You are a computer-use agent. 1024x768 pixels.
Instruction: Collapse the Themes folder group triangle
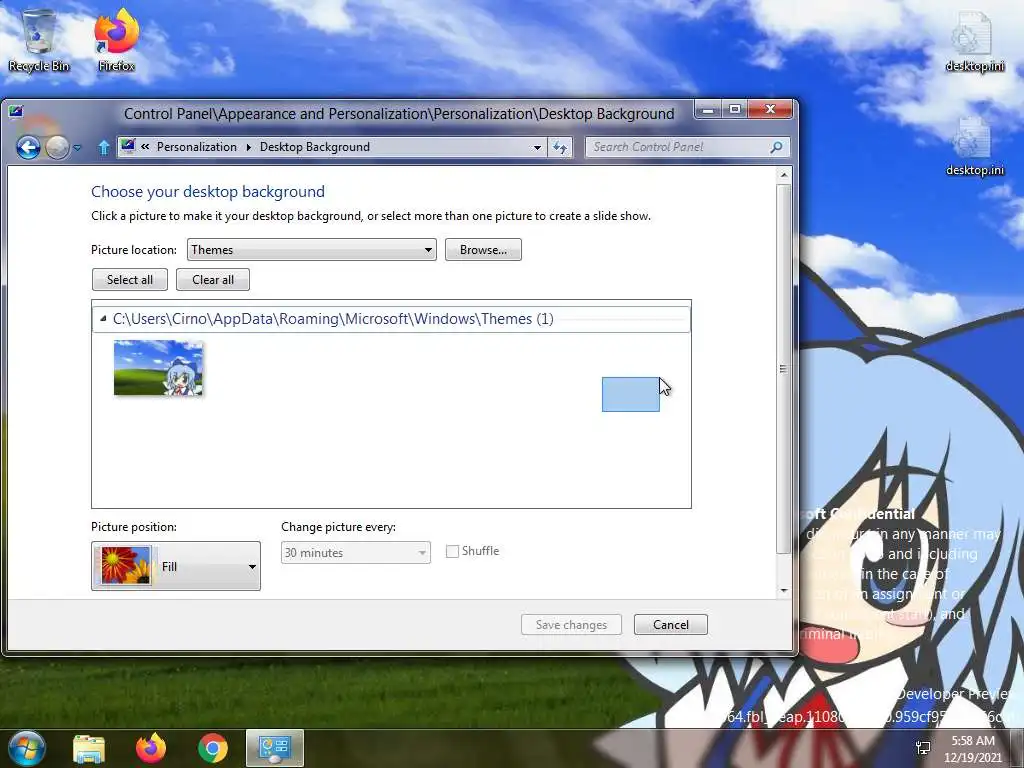(103, 319)
